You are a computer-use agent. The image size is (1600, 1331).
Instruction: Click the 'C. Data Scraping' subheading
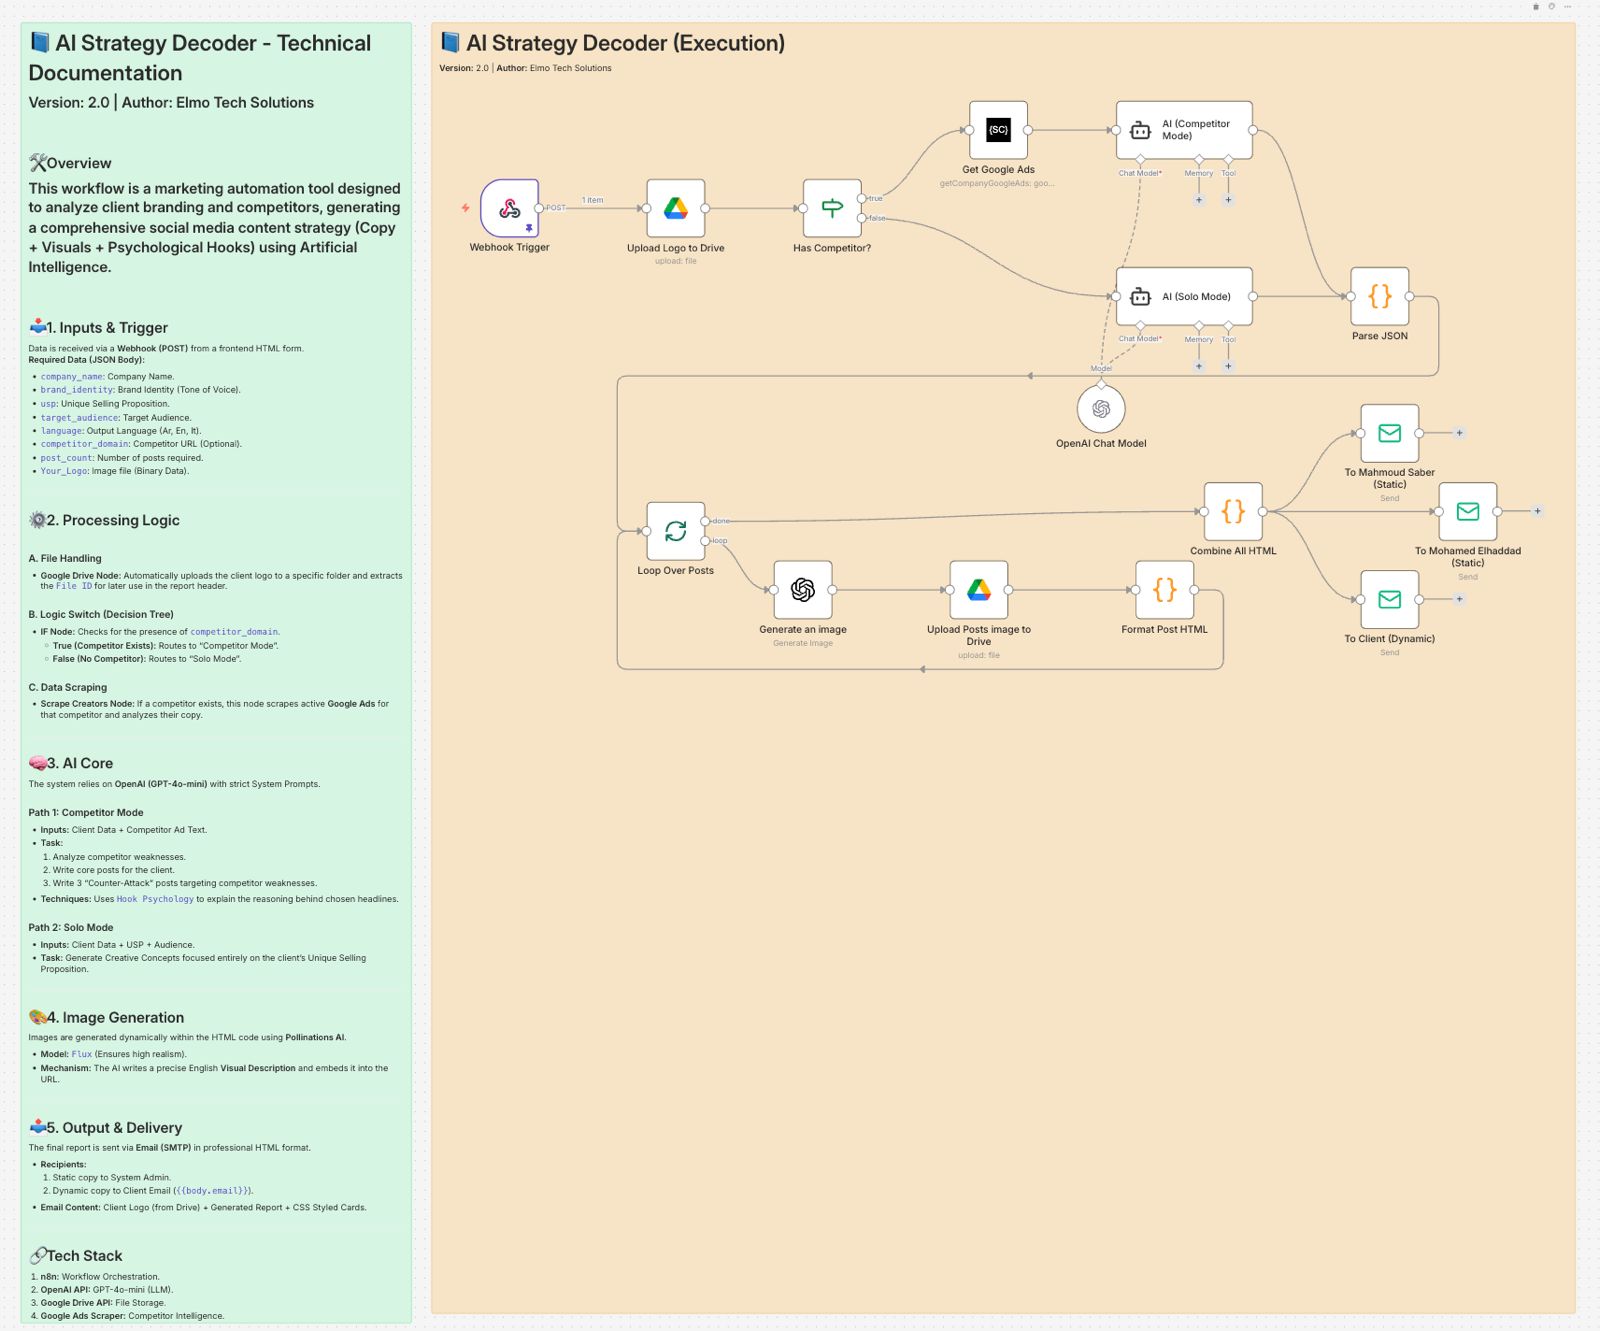pyautogui.click(x=68, y=688)
